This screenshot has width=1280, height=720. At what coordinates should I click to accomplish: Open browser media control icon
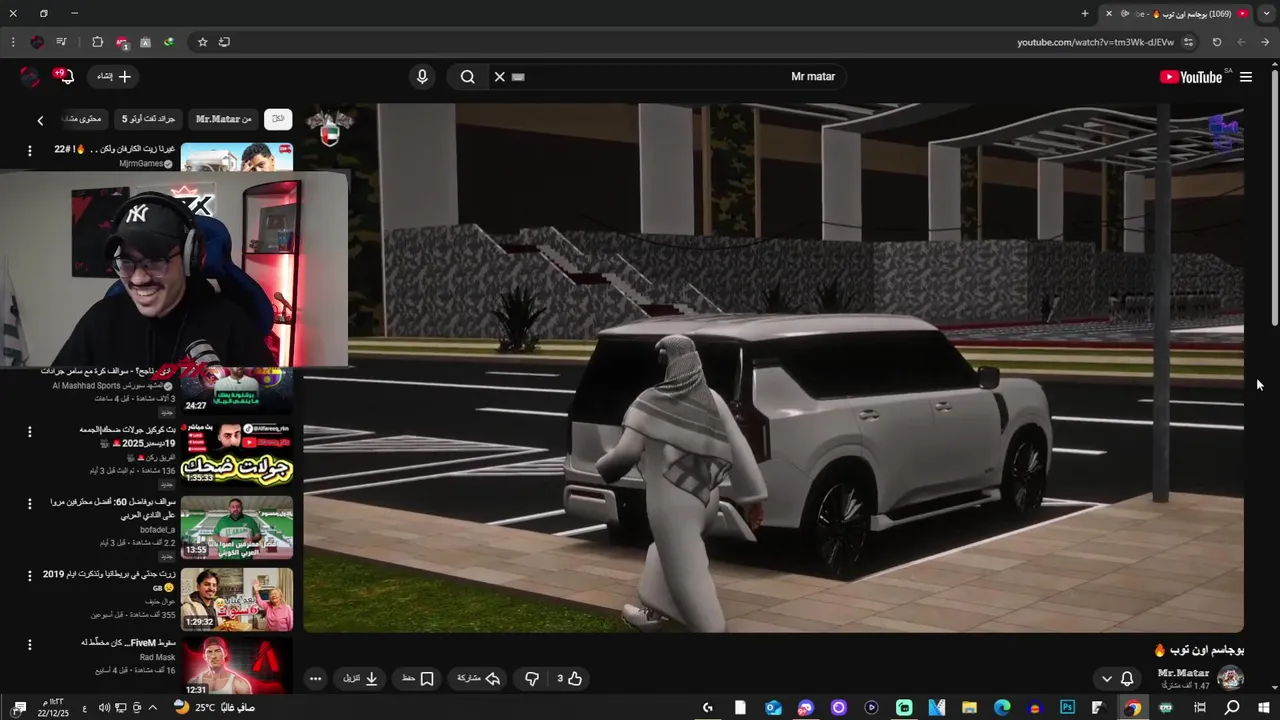click(61, 42)
